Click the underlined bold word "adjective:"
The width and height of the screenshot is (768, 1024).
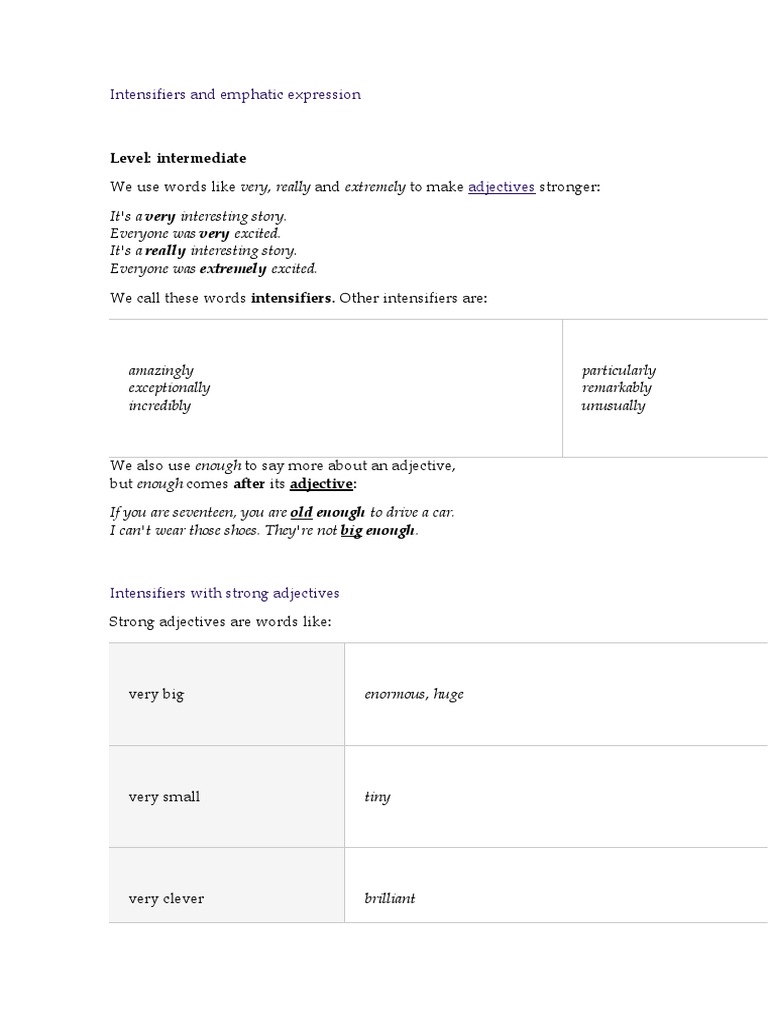[322, 484]
